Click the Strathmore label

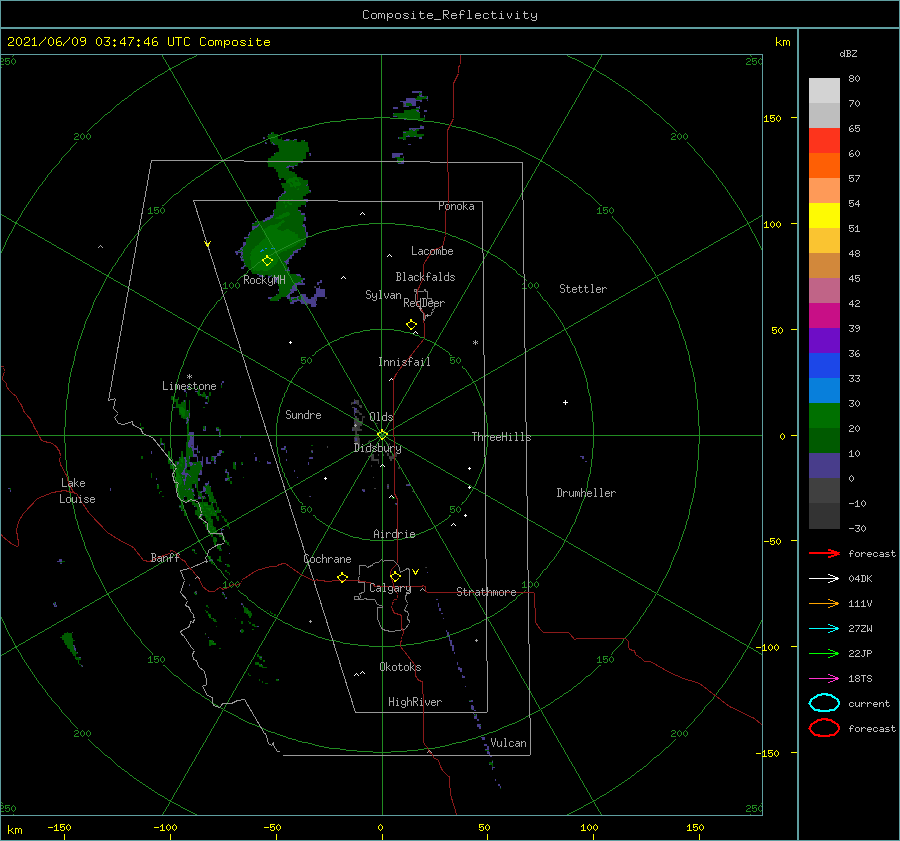486,592
